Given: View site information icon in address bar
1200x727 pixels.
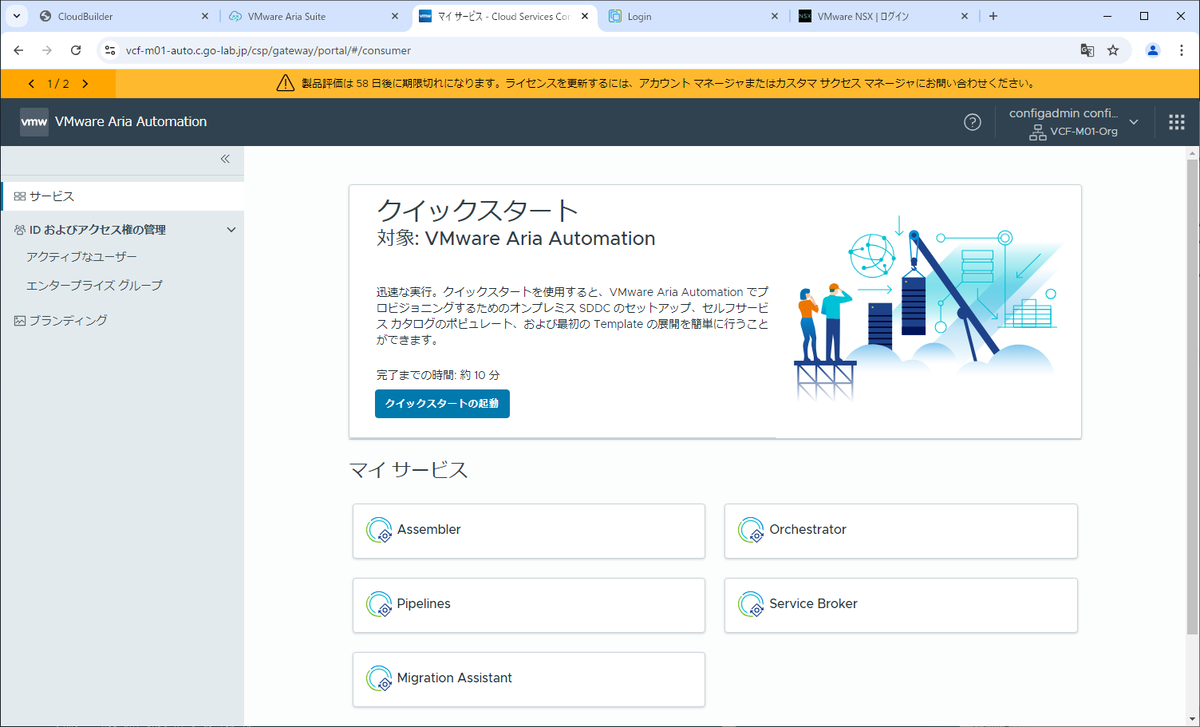Looking at the screenshot, I should (x=110, y=50).
